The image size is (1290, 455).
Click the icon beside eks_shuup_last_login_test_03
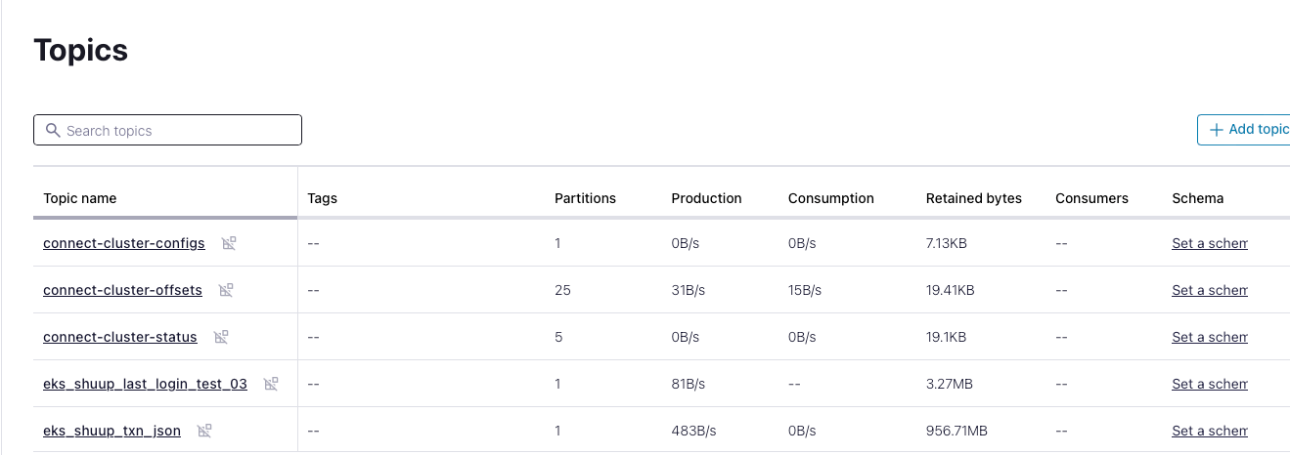271,384
